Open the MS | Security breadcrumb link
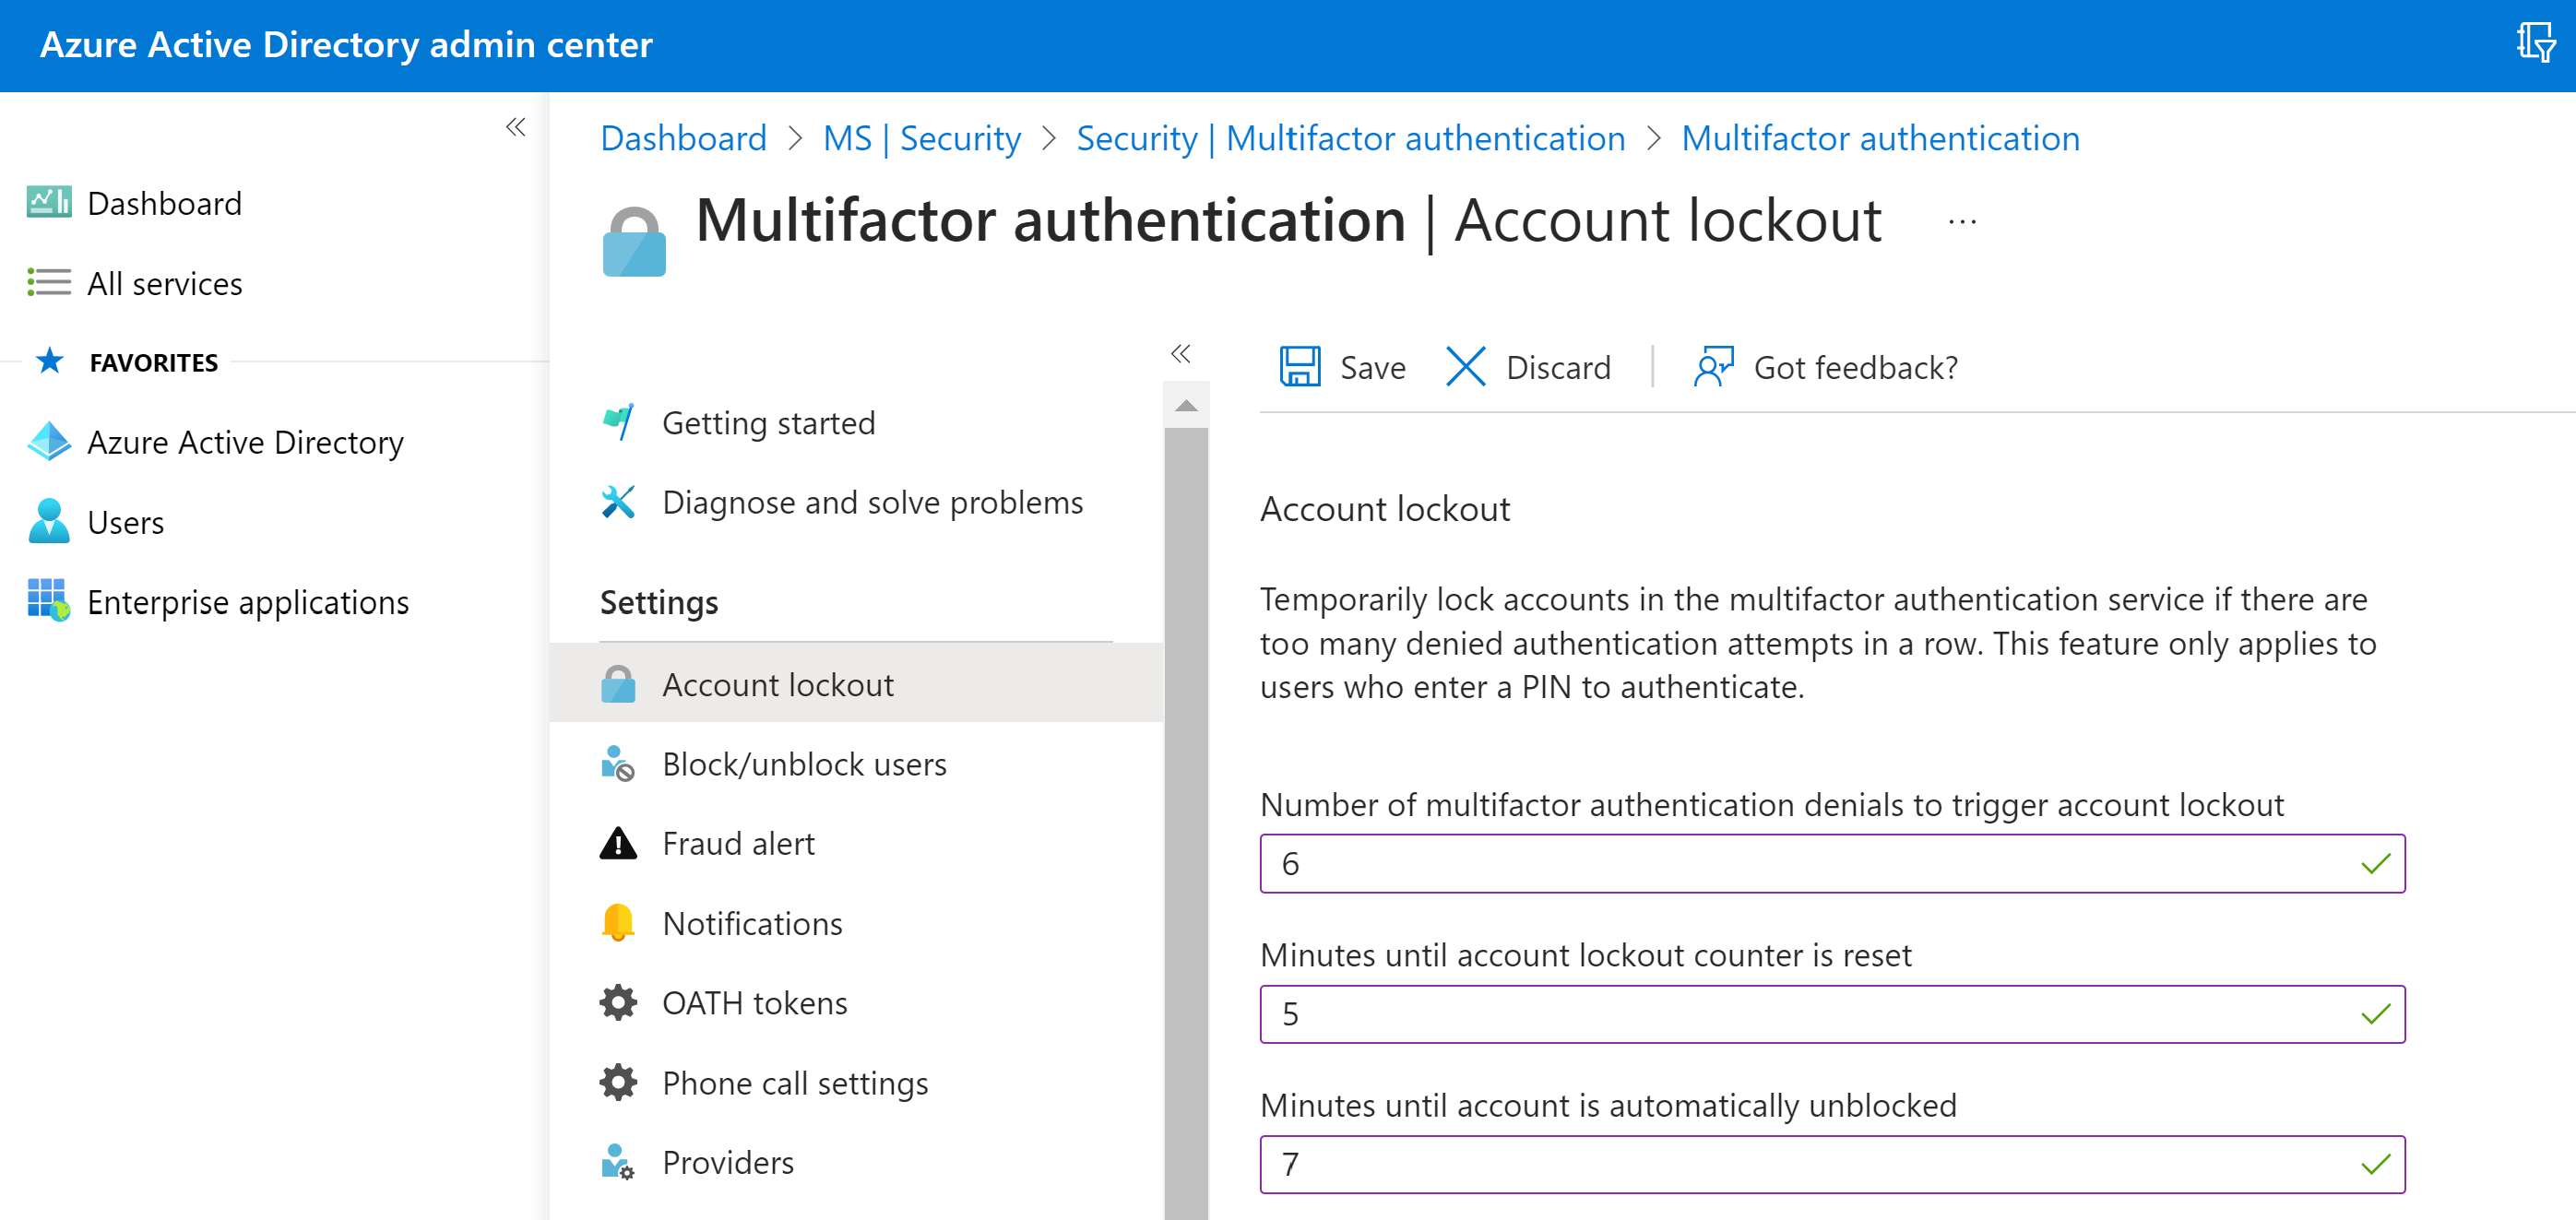The width and height of the screenshot is (2576, 1220). [x=921, y=138]
